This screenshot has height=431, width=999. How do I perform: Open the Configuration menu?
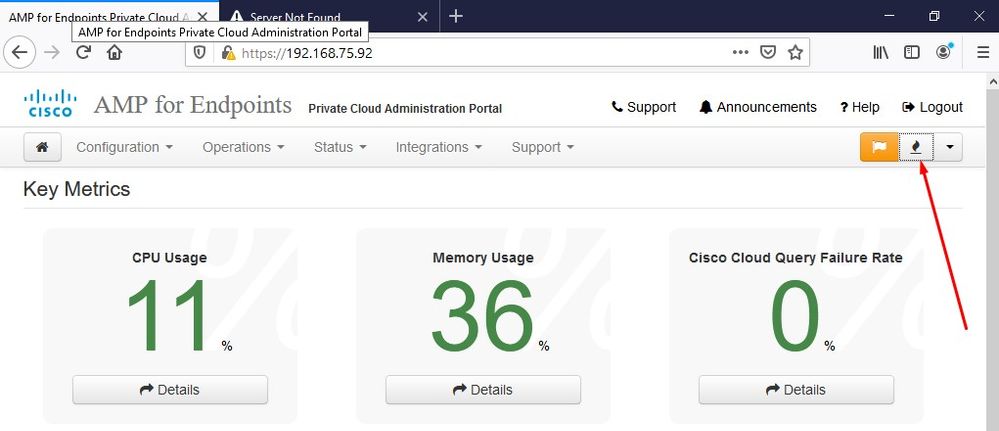click(124, 147)
